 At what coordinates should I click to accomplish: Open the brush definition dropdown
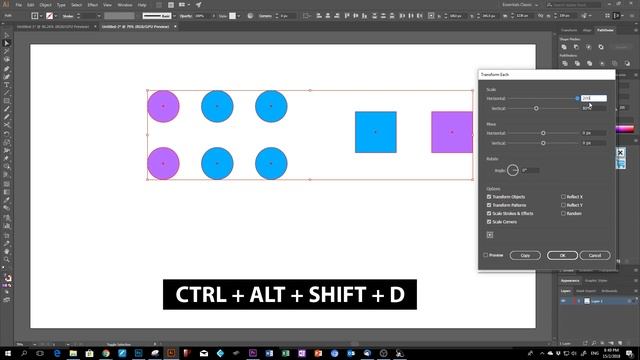click(x=174, y=16)
